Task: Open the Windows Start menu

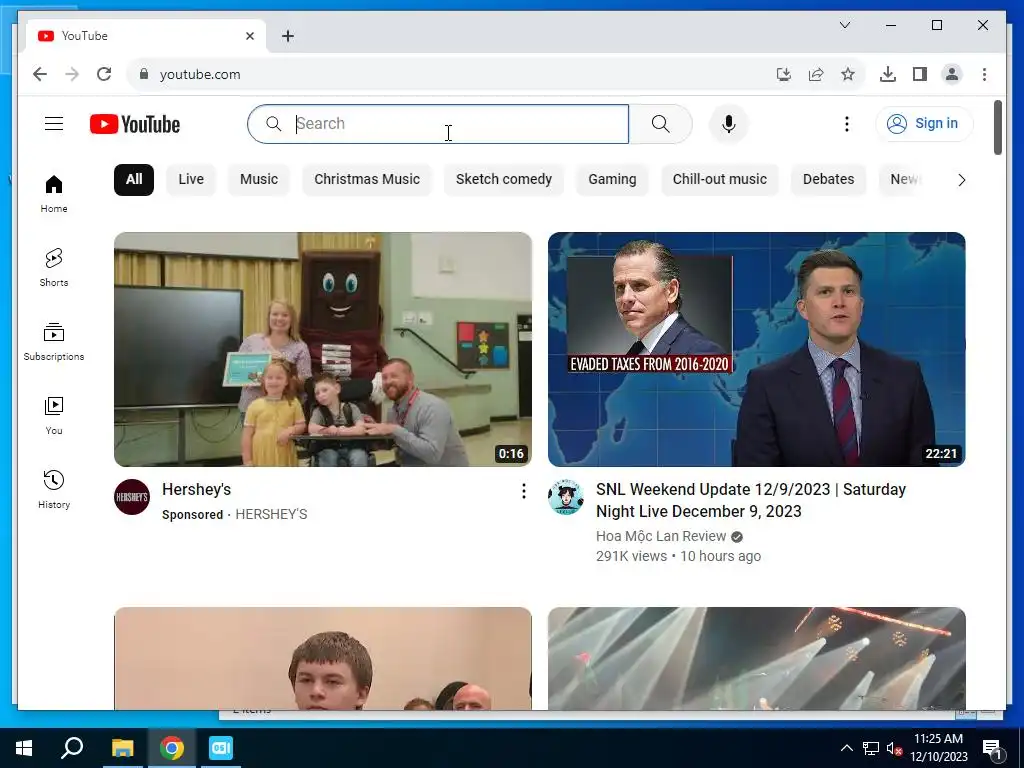Action: (x=24, y=748)
